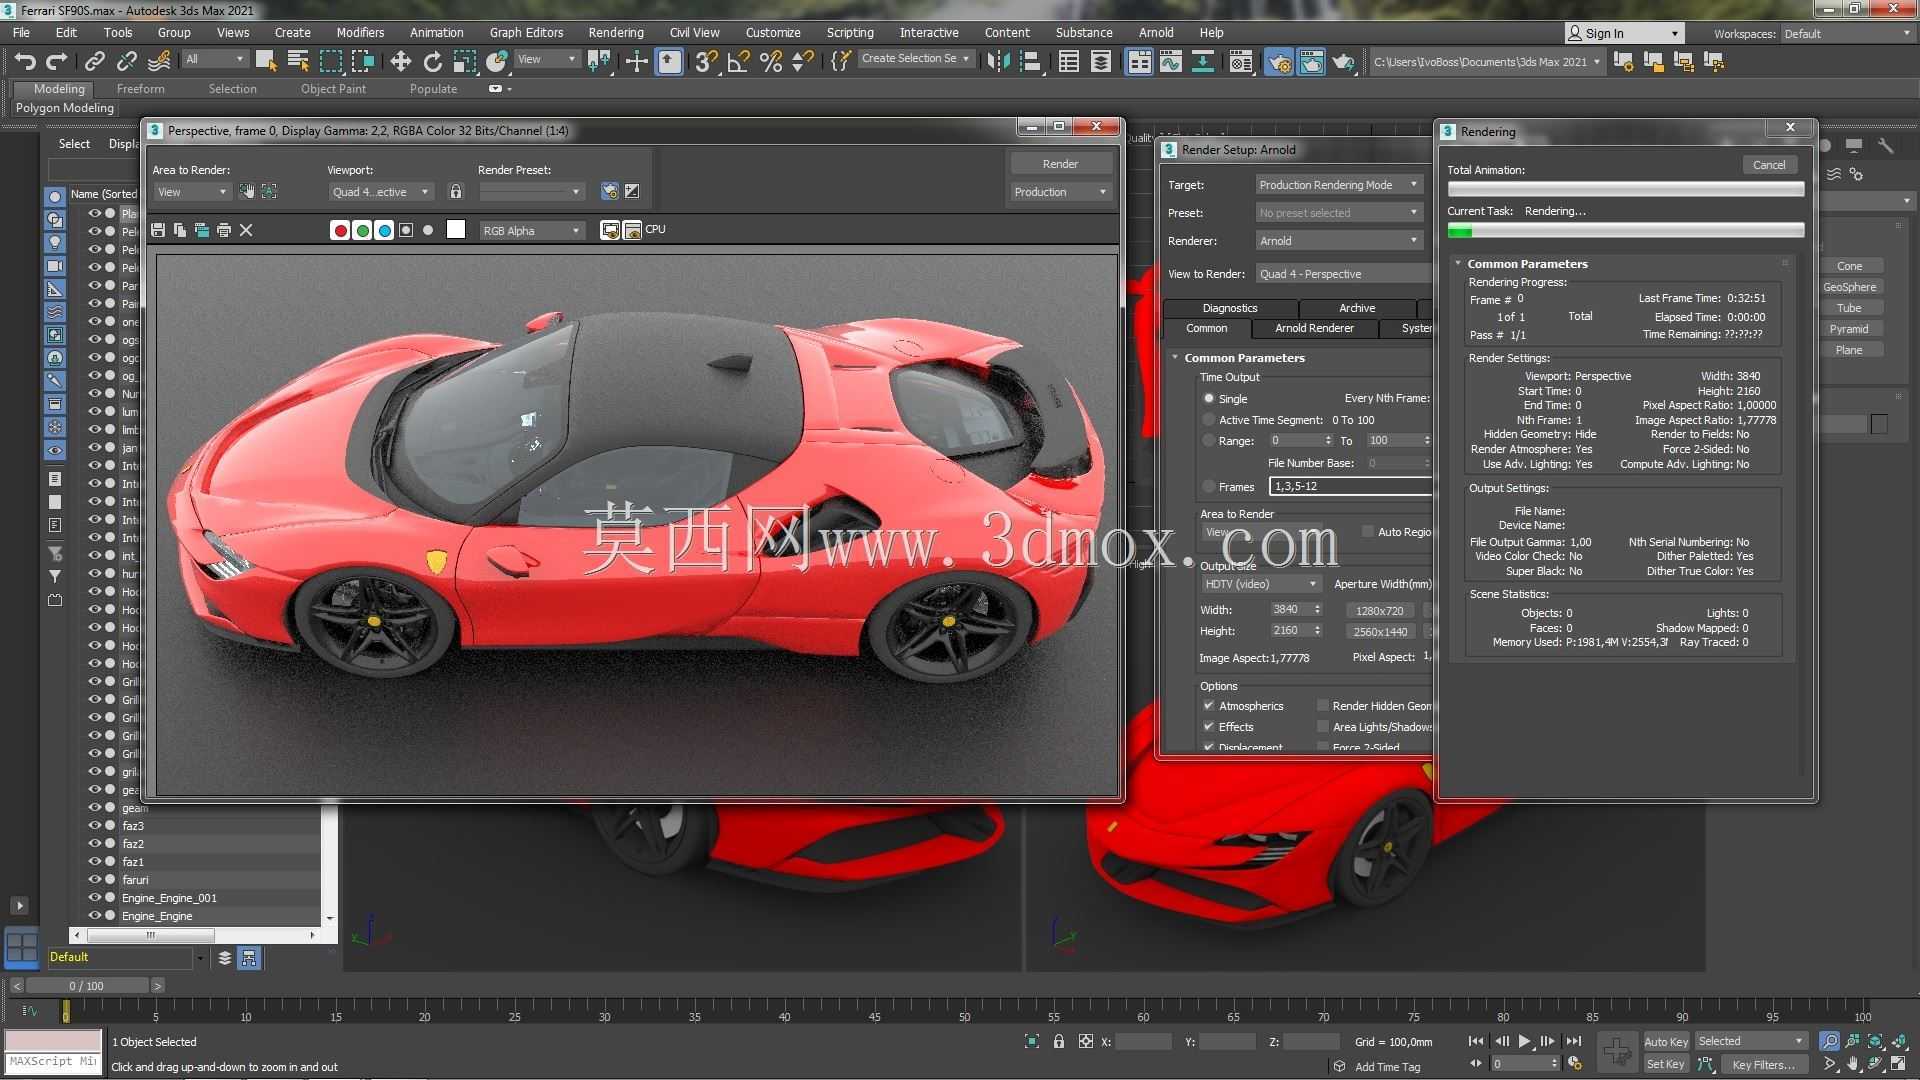Click the Frames input field with 1,3,5-12
The height and width of the screenshot is (1080, 1920).
pyautogui.click(x=1350, y=486)
